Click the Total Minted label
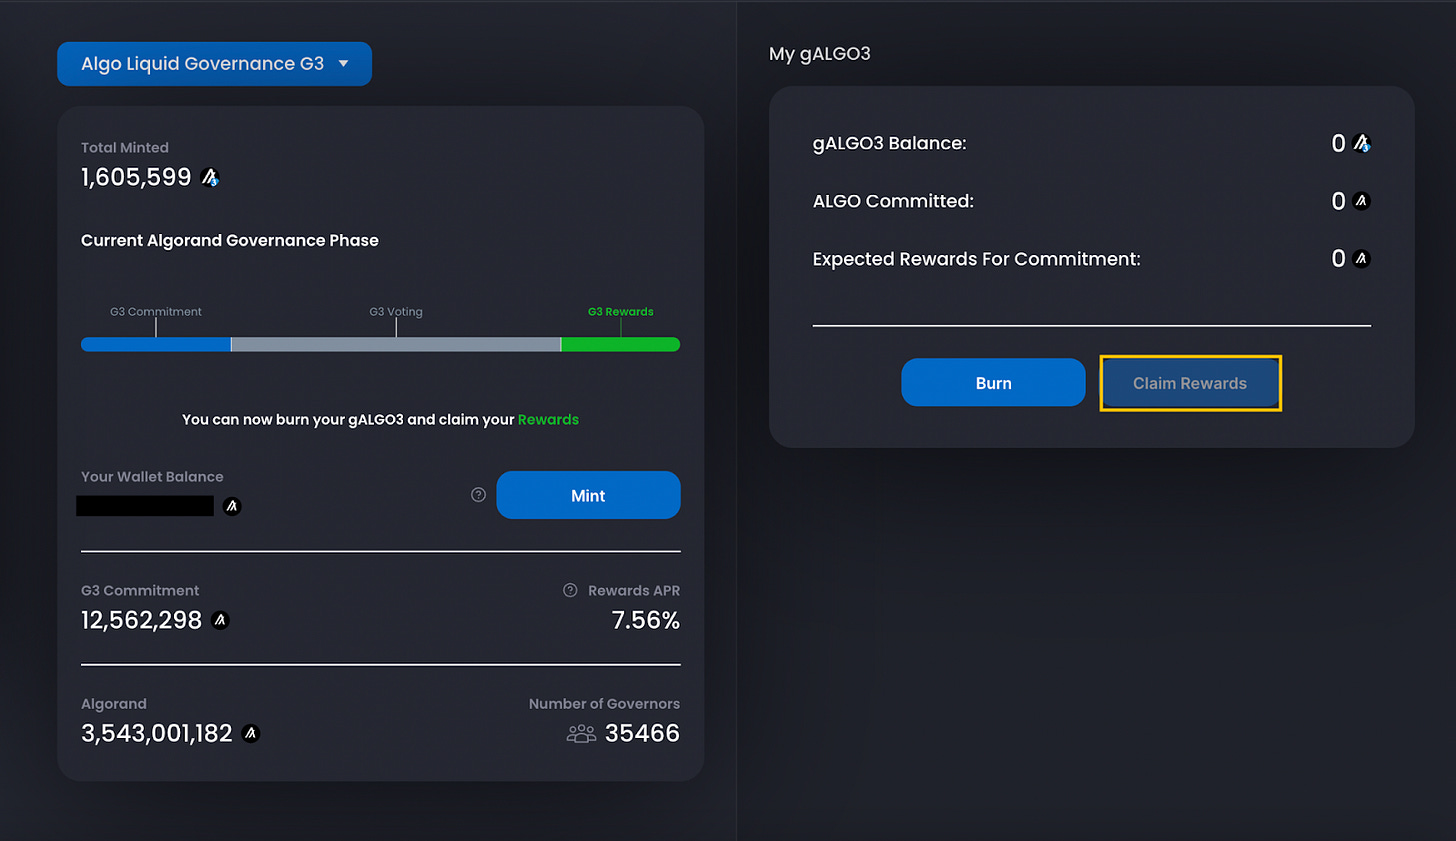 (x=125, y=147)
